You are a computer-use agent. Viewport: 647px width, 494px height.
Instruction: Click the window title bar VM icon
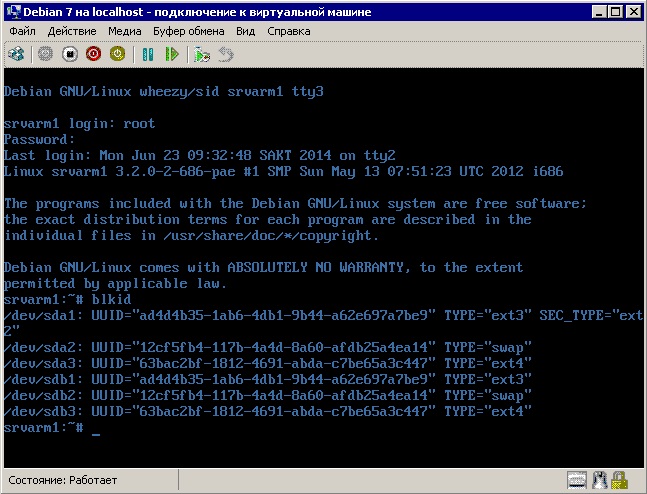coord(14,12)
